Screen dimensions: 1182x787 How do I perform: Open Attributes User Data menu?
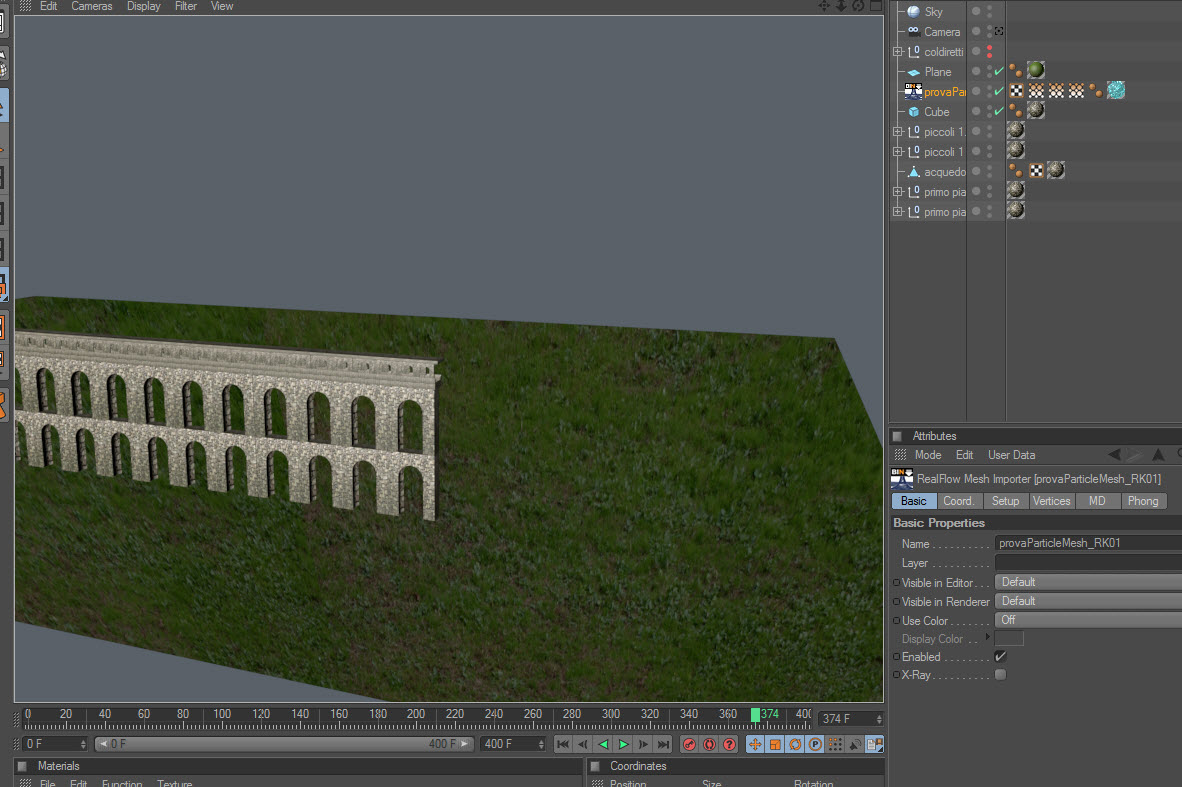1012,455
